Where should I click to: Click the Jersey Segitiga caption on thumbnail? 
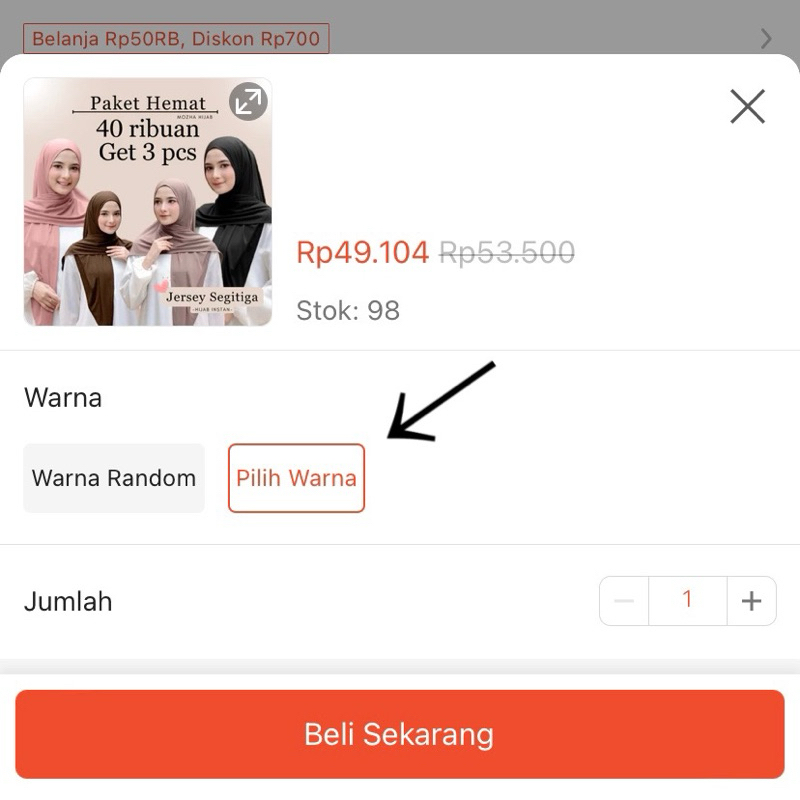(212, 297)
